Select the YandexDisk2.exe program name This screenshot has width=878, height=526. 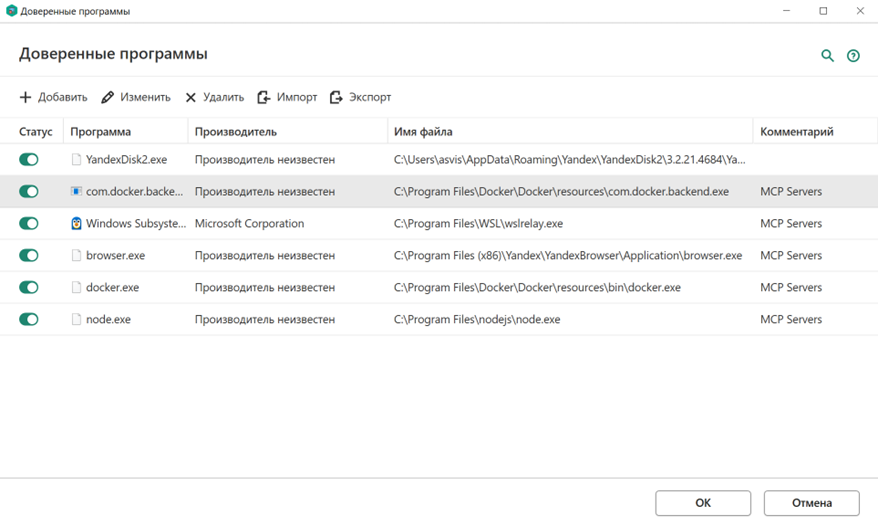(127, 160)
